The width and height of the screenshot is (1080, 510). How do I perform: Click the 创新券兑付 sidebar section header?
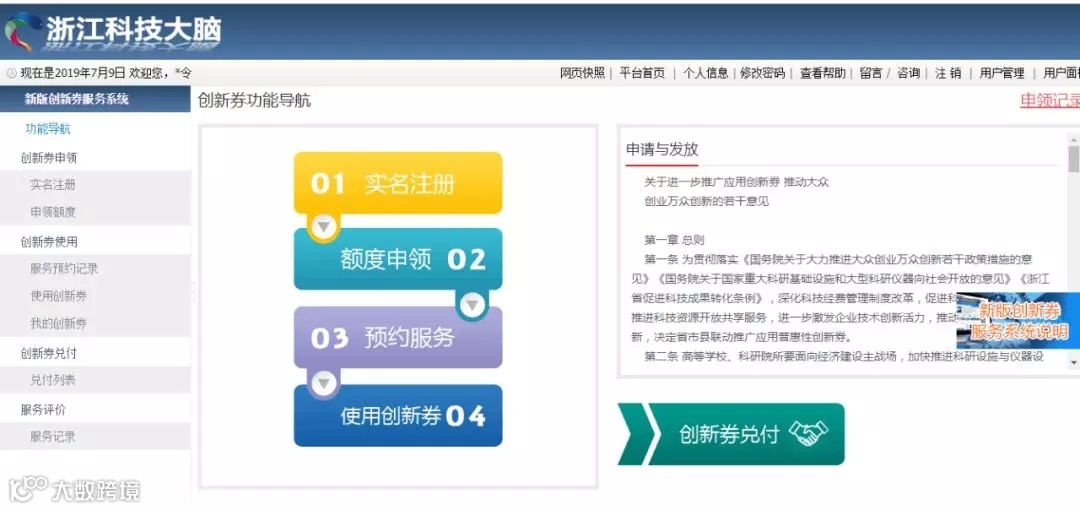point(49,354)
